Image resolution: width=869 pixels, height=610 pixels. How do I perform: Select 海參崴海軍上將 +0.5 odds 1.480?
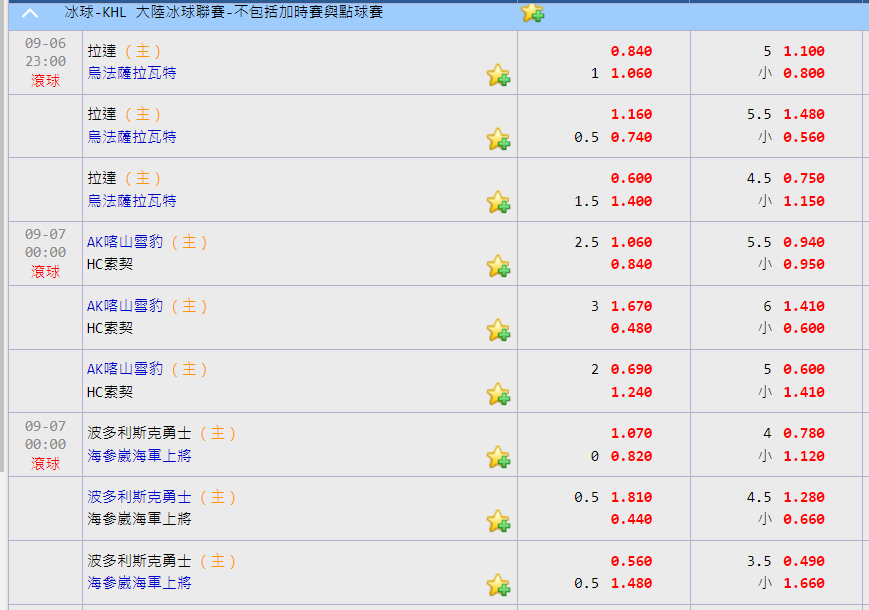pyautogui.click(x=631, y=583)
